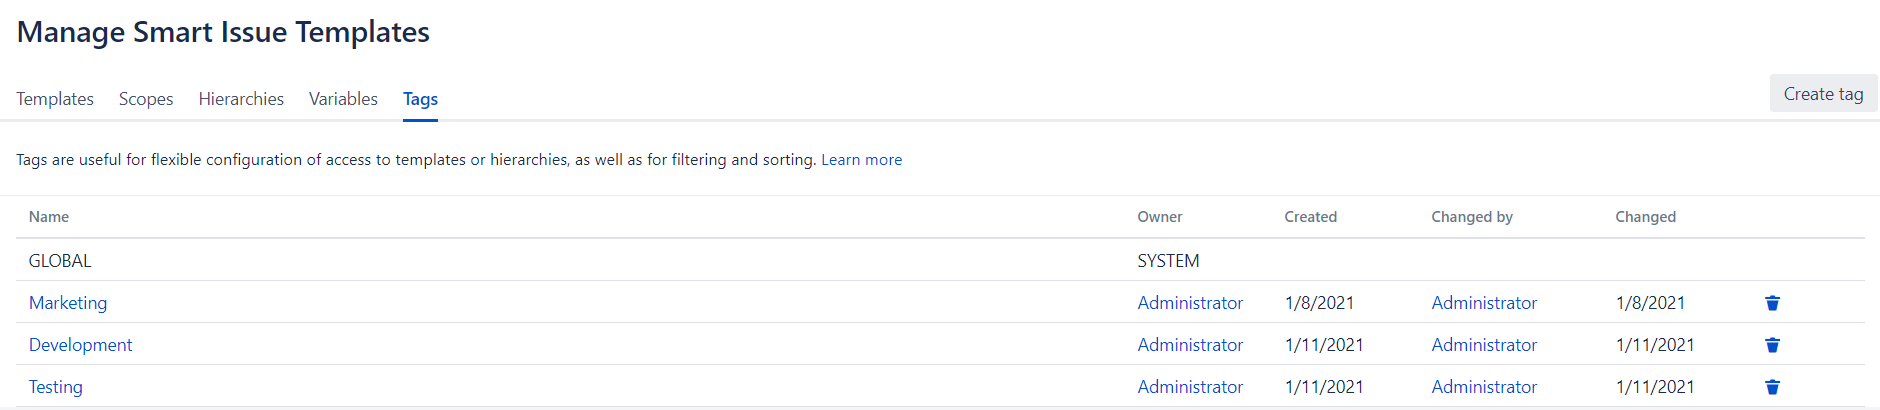Click Administrator owner of Development row
This screenshot has height=410, width=1880.
[x=1190, y=345]
